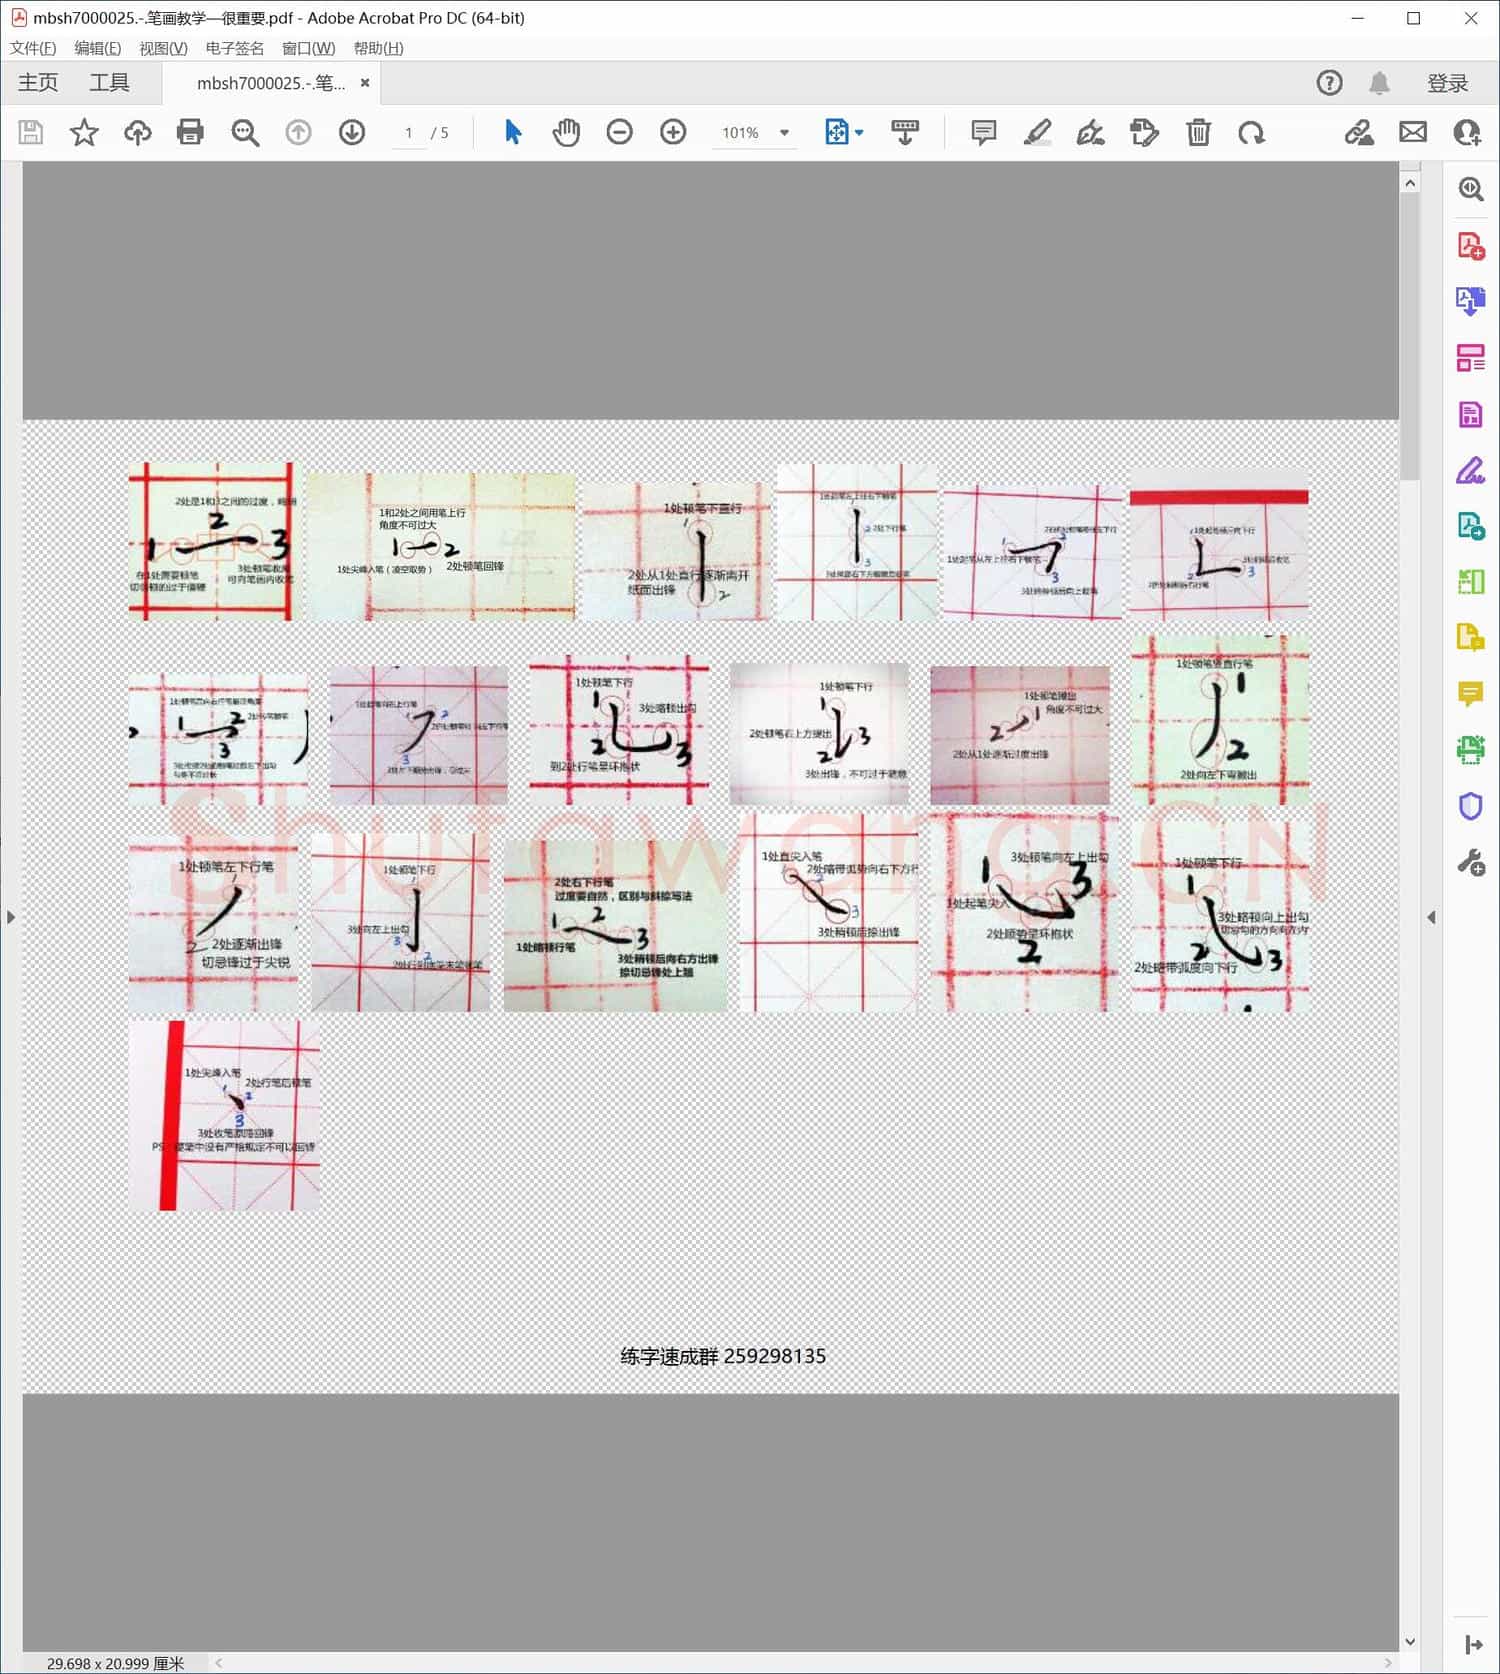Go to next page arrow

[x=352, y=132]
